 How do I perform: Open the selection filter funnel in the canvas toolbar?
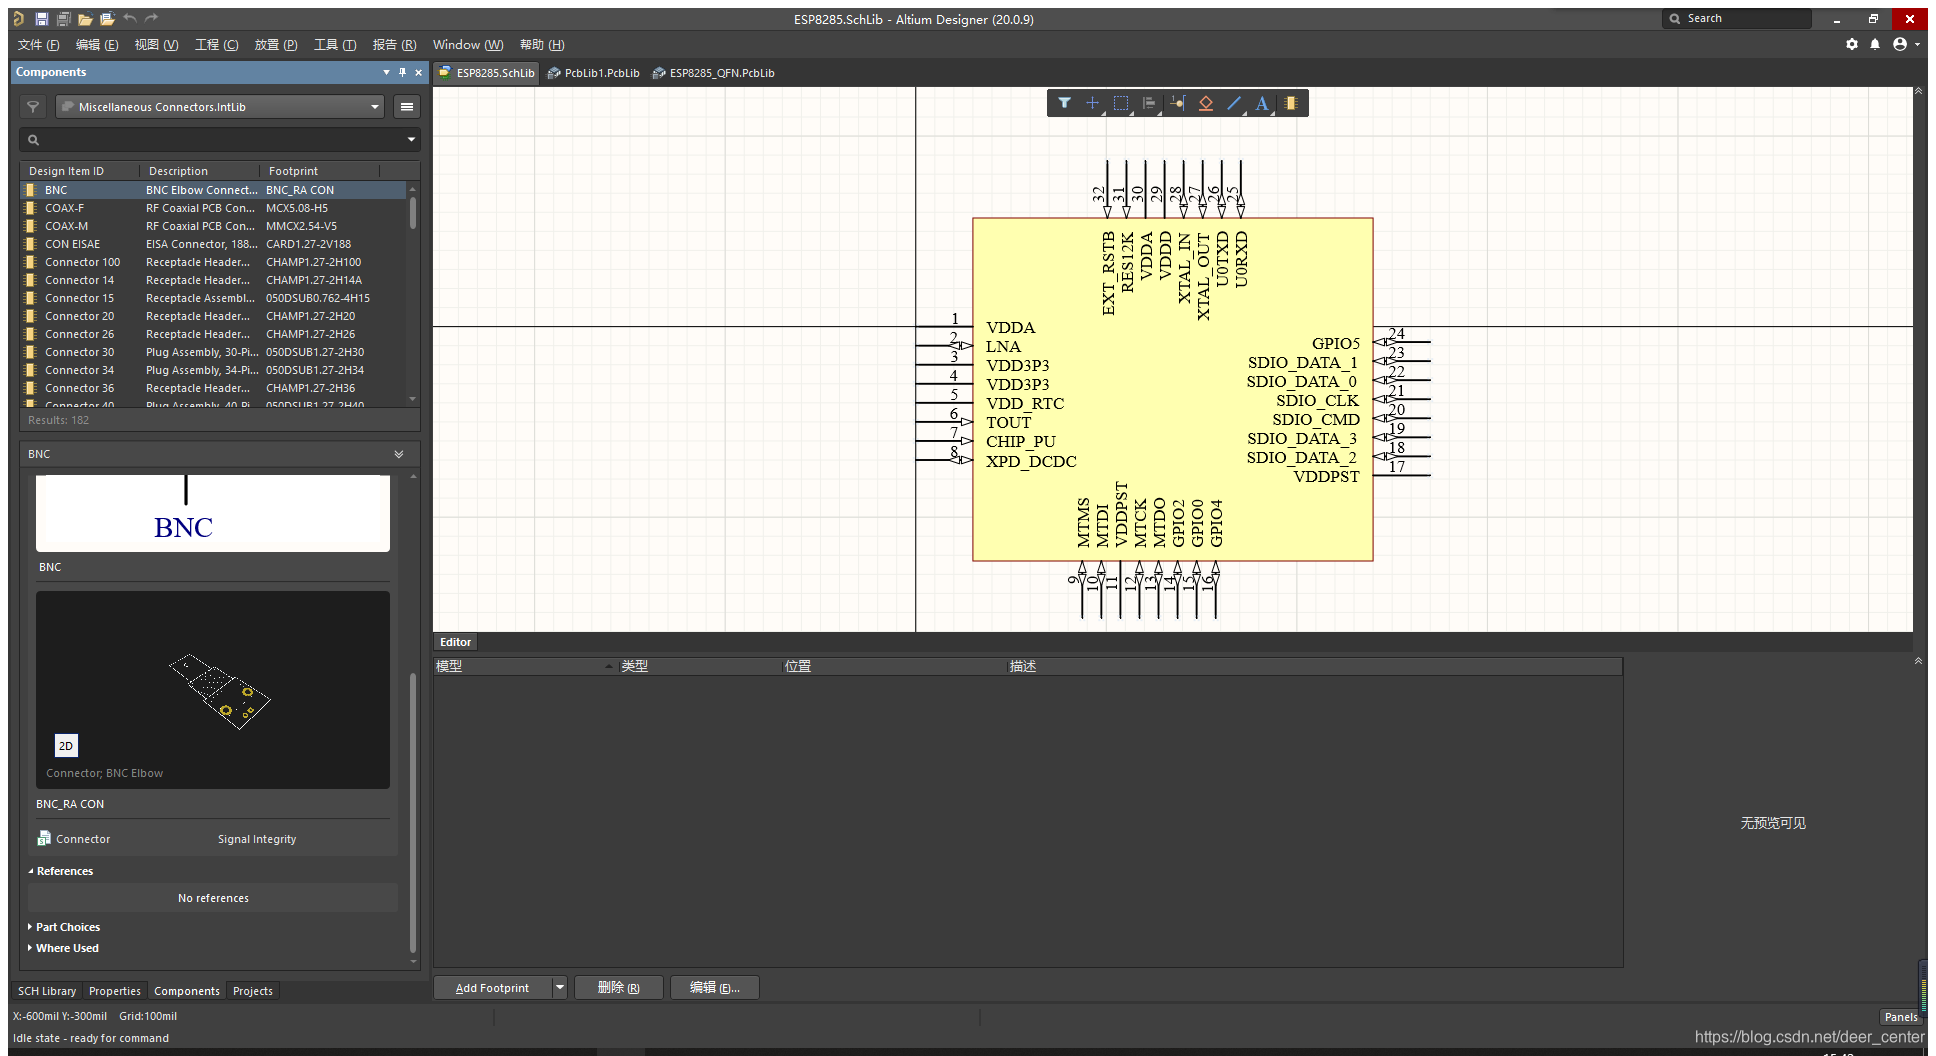click(x=1064, y=103)
